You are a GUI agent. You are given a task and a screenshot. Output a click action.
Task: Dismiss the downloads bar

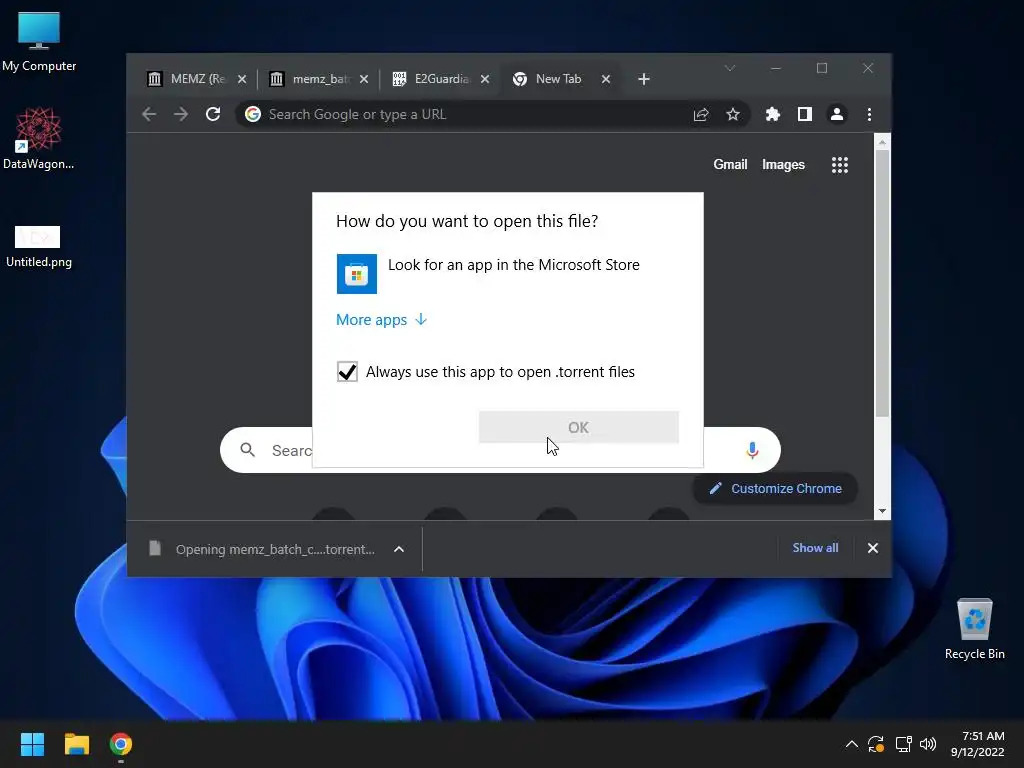tap(872, 548)
